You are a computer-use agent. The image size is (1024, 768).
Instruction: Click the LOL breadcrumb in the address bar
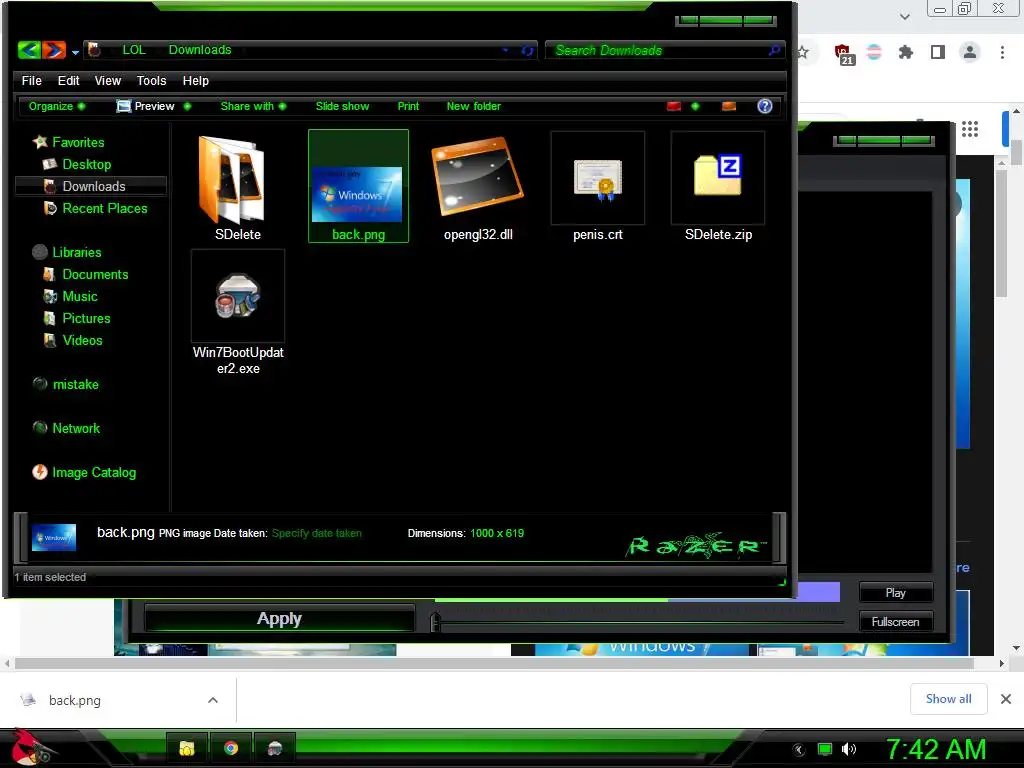tap(134, 50)
